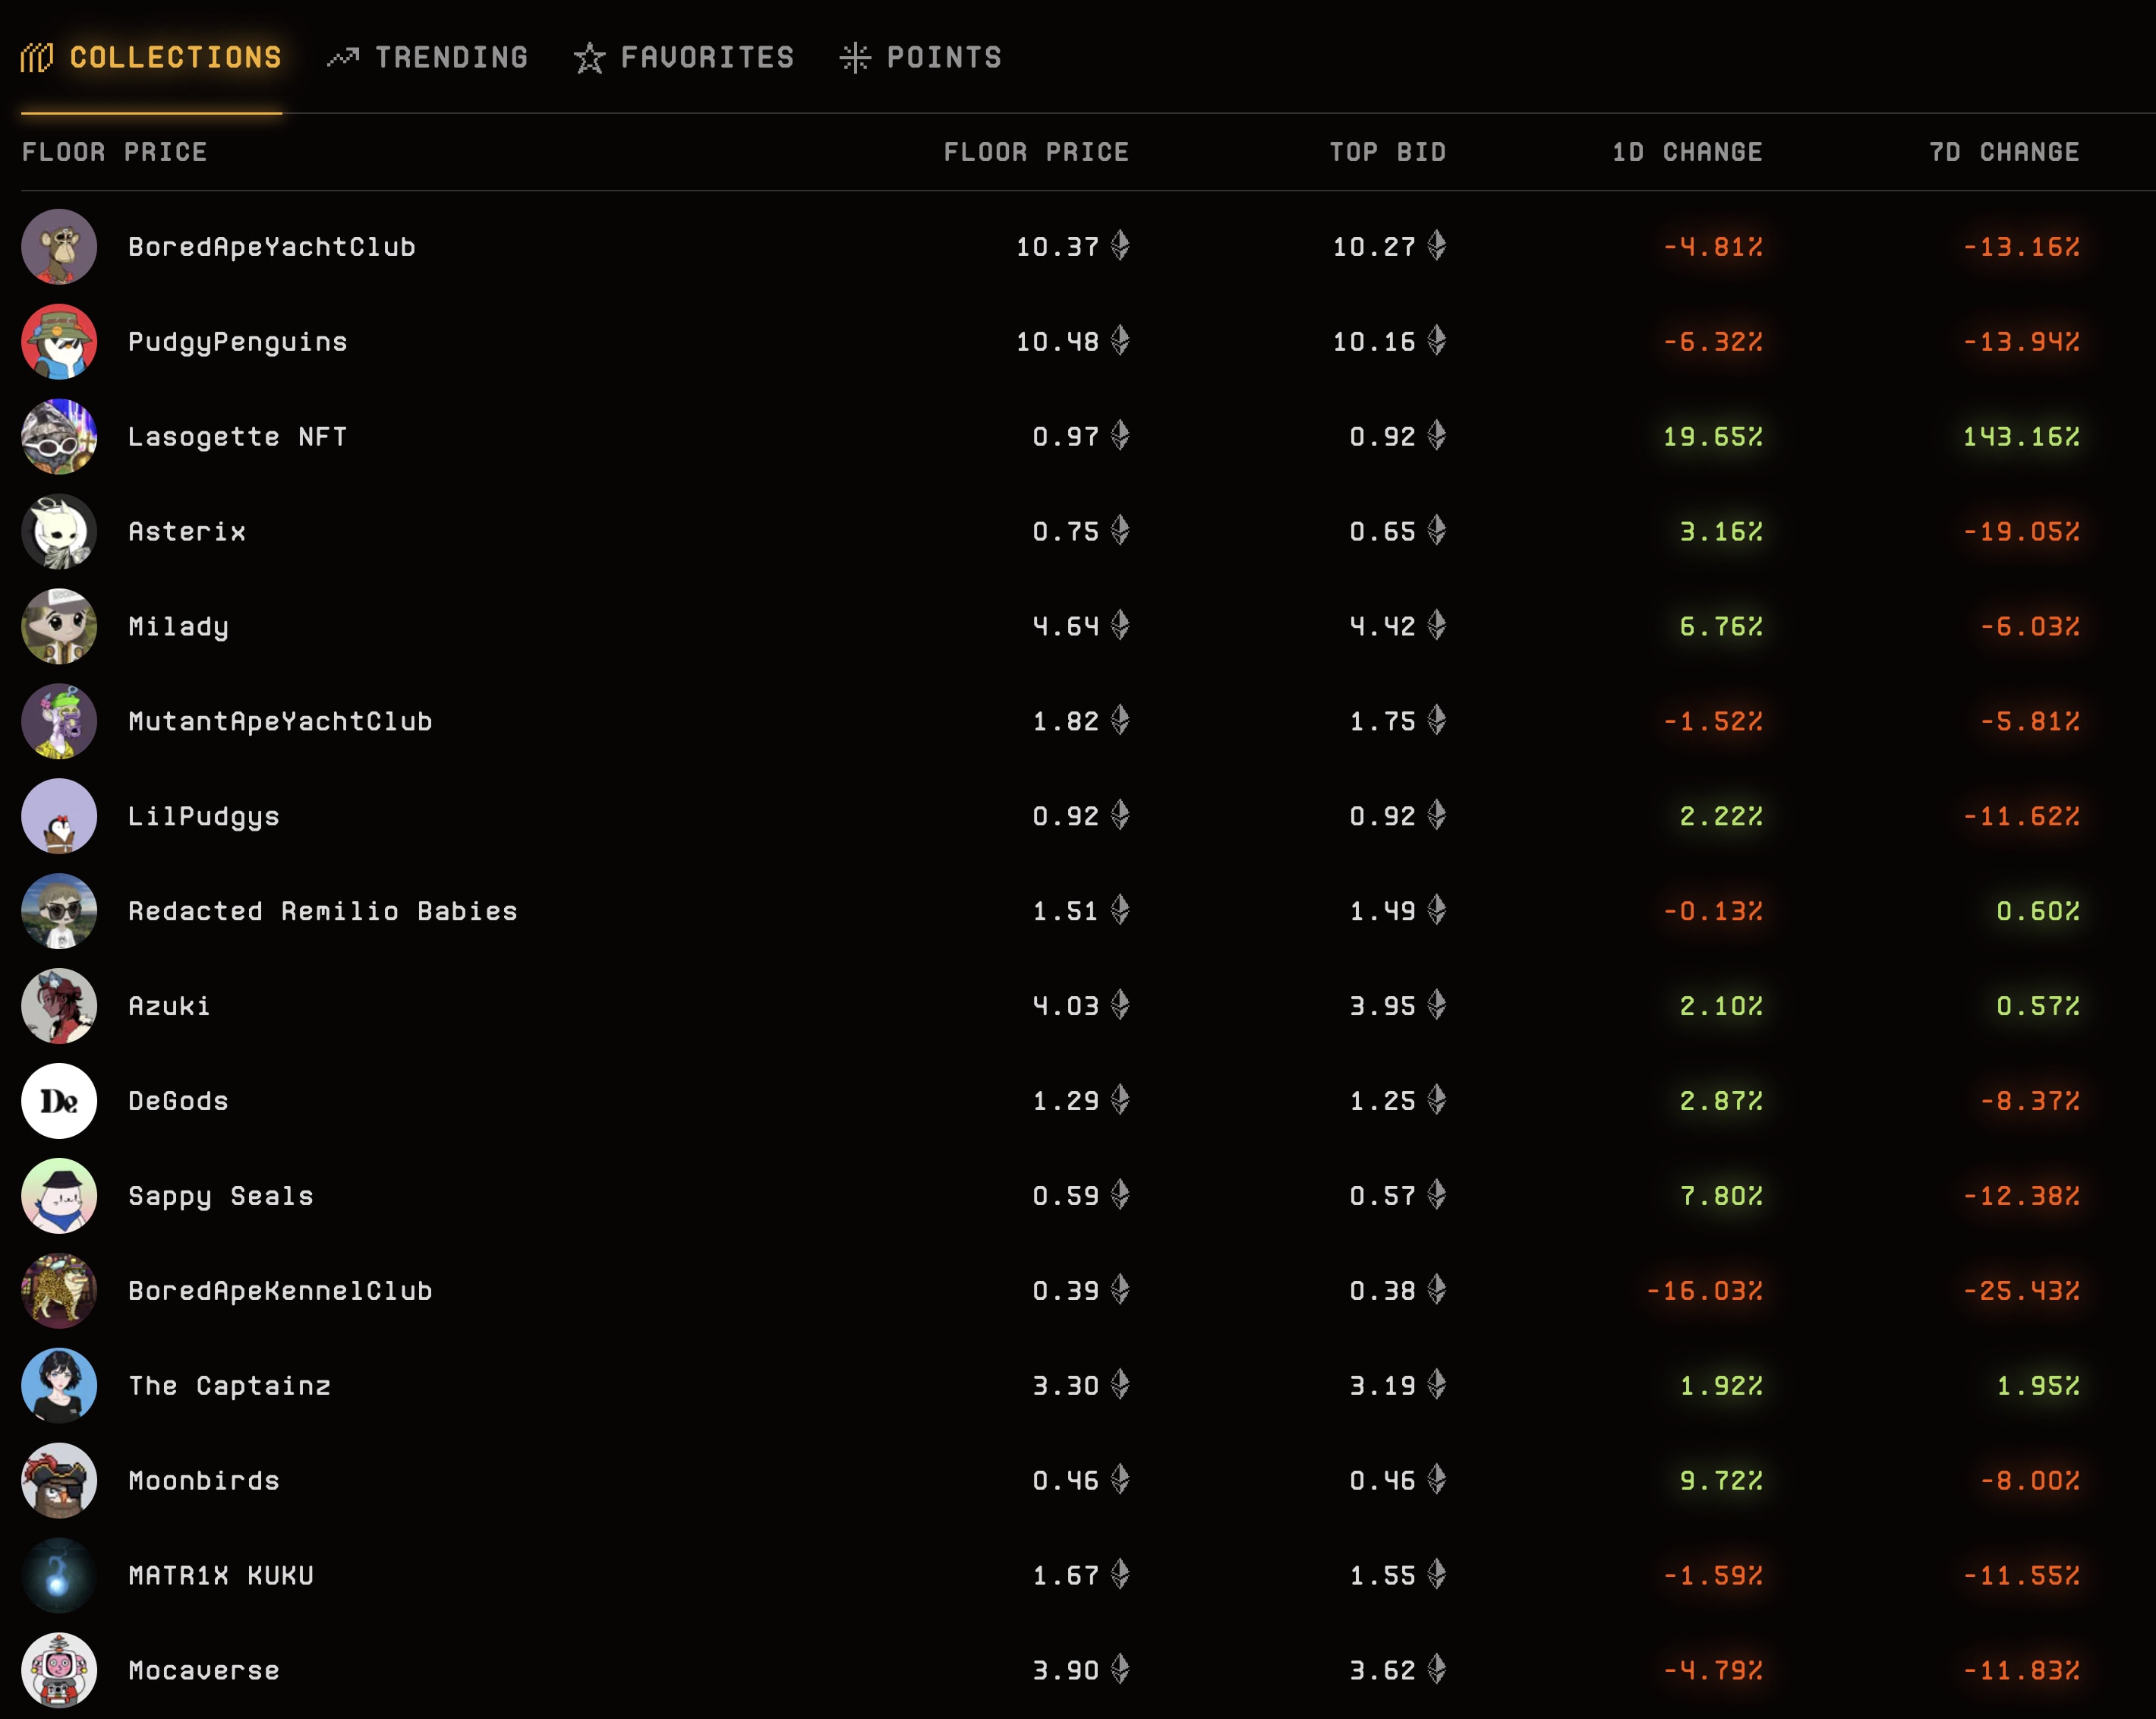Sort by 1D Change column header
This screenshot has width=2156, height=1719.
[1687, 152]
